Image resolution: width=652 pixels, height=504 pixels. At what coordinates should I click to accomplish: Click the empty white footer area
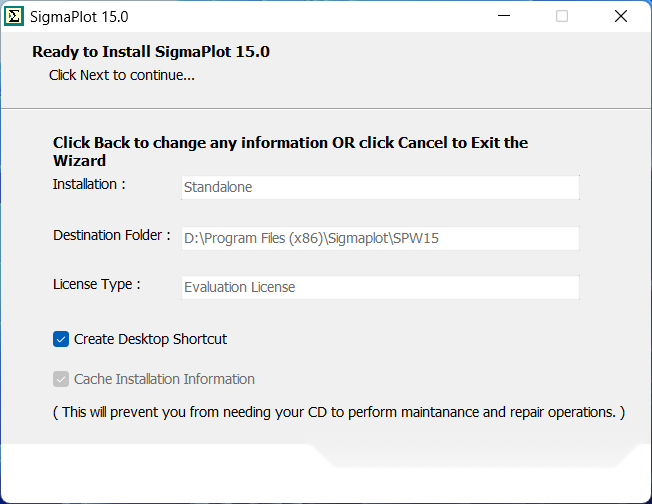pyautogui.click(x=326, y=474)
